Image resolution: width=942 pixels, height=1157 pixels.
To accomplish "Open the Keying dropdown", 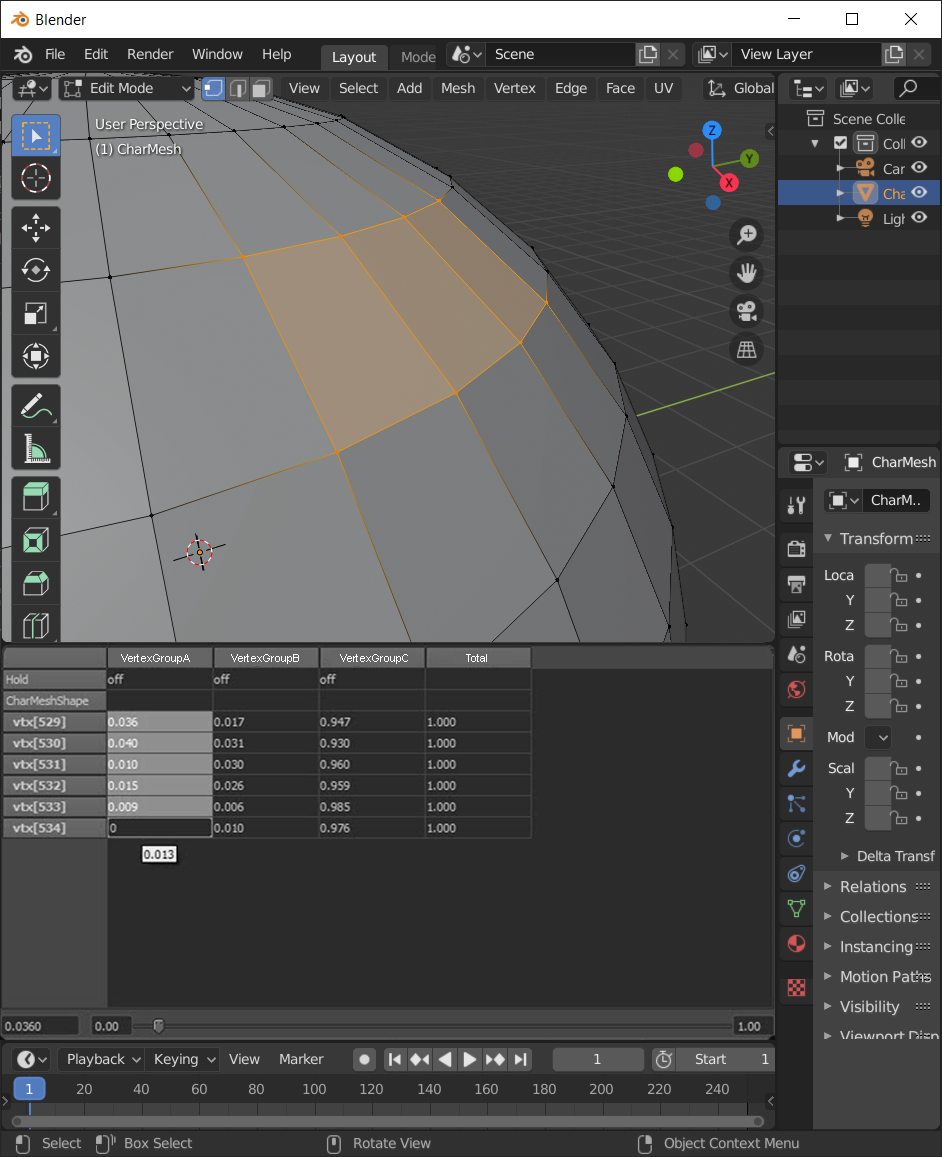I will coord(182,1060).
